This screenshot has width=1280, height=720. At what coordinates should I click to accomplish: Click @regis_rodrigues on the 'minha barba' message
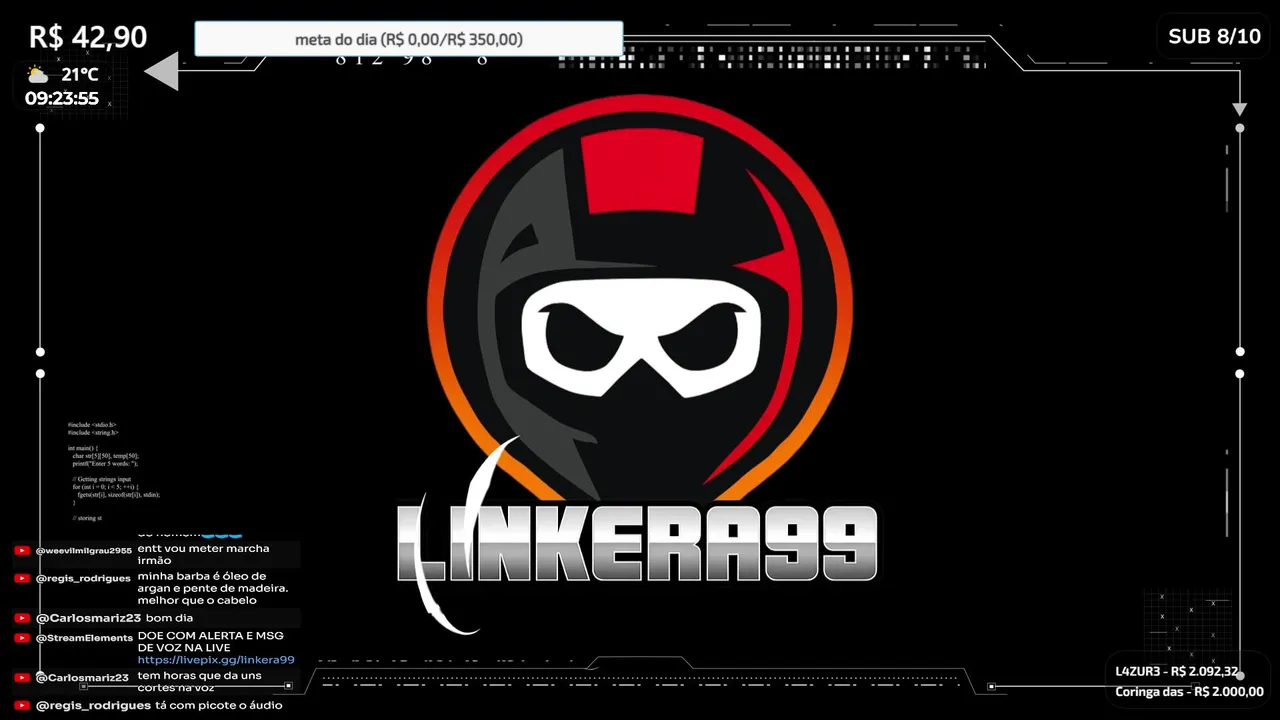84,579
